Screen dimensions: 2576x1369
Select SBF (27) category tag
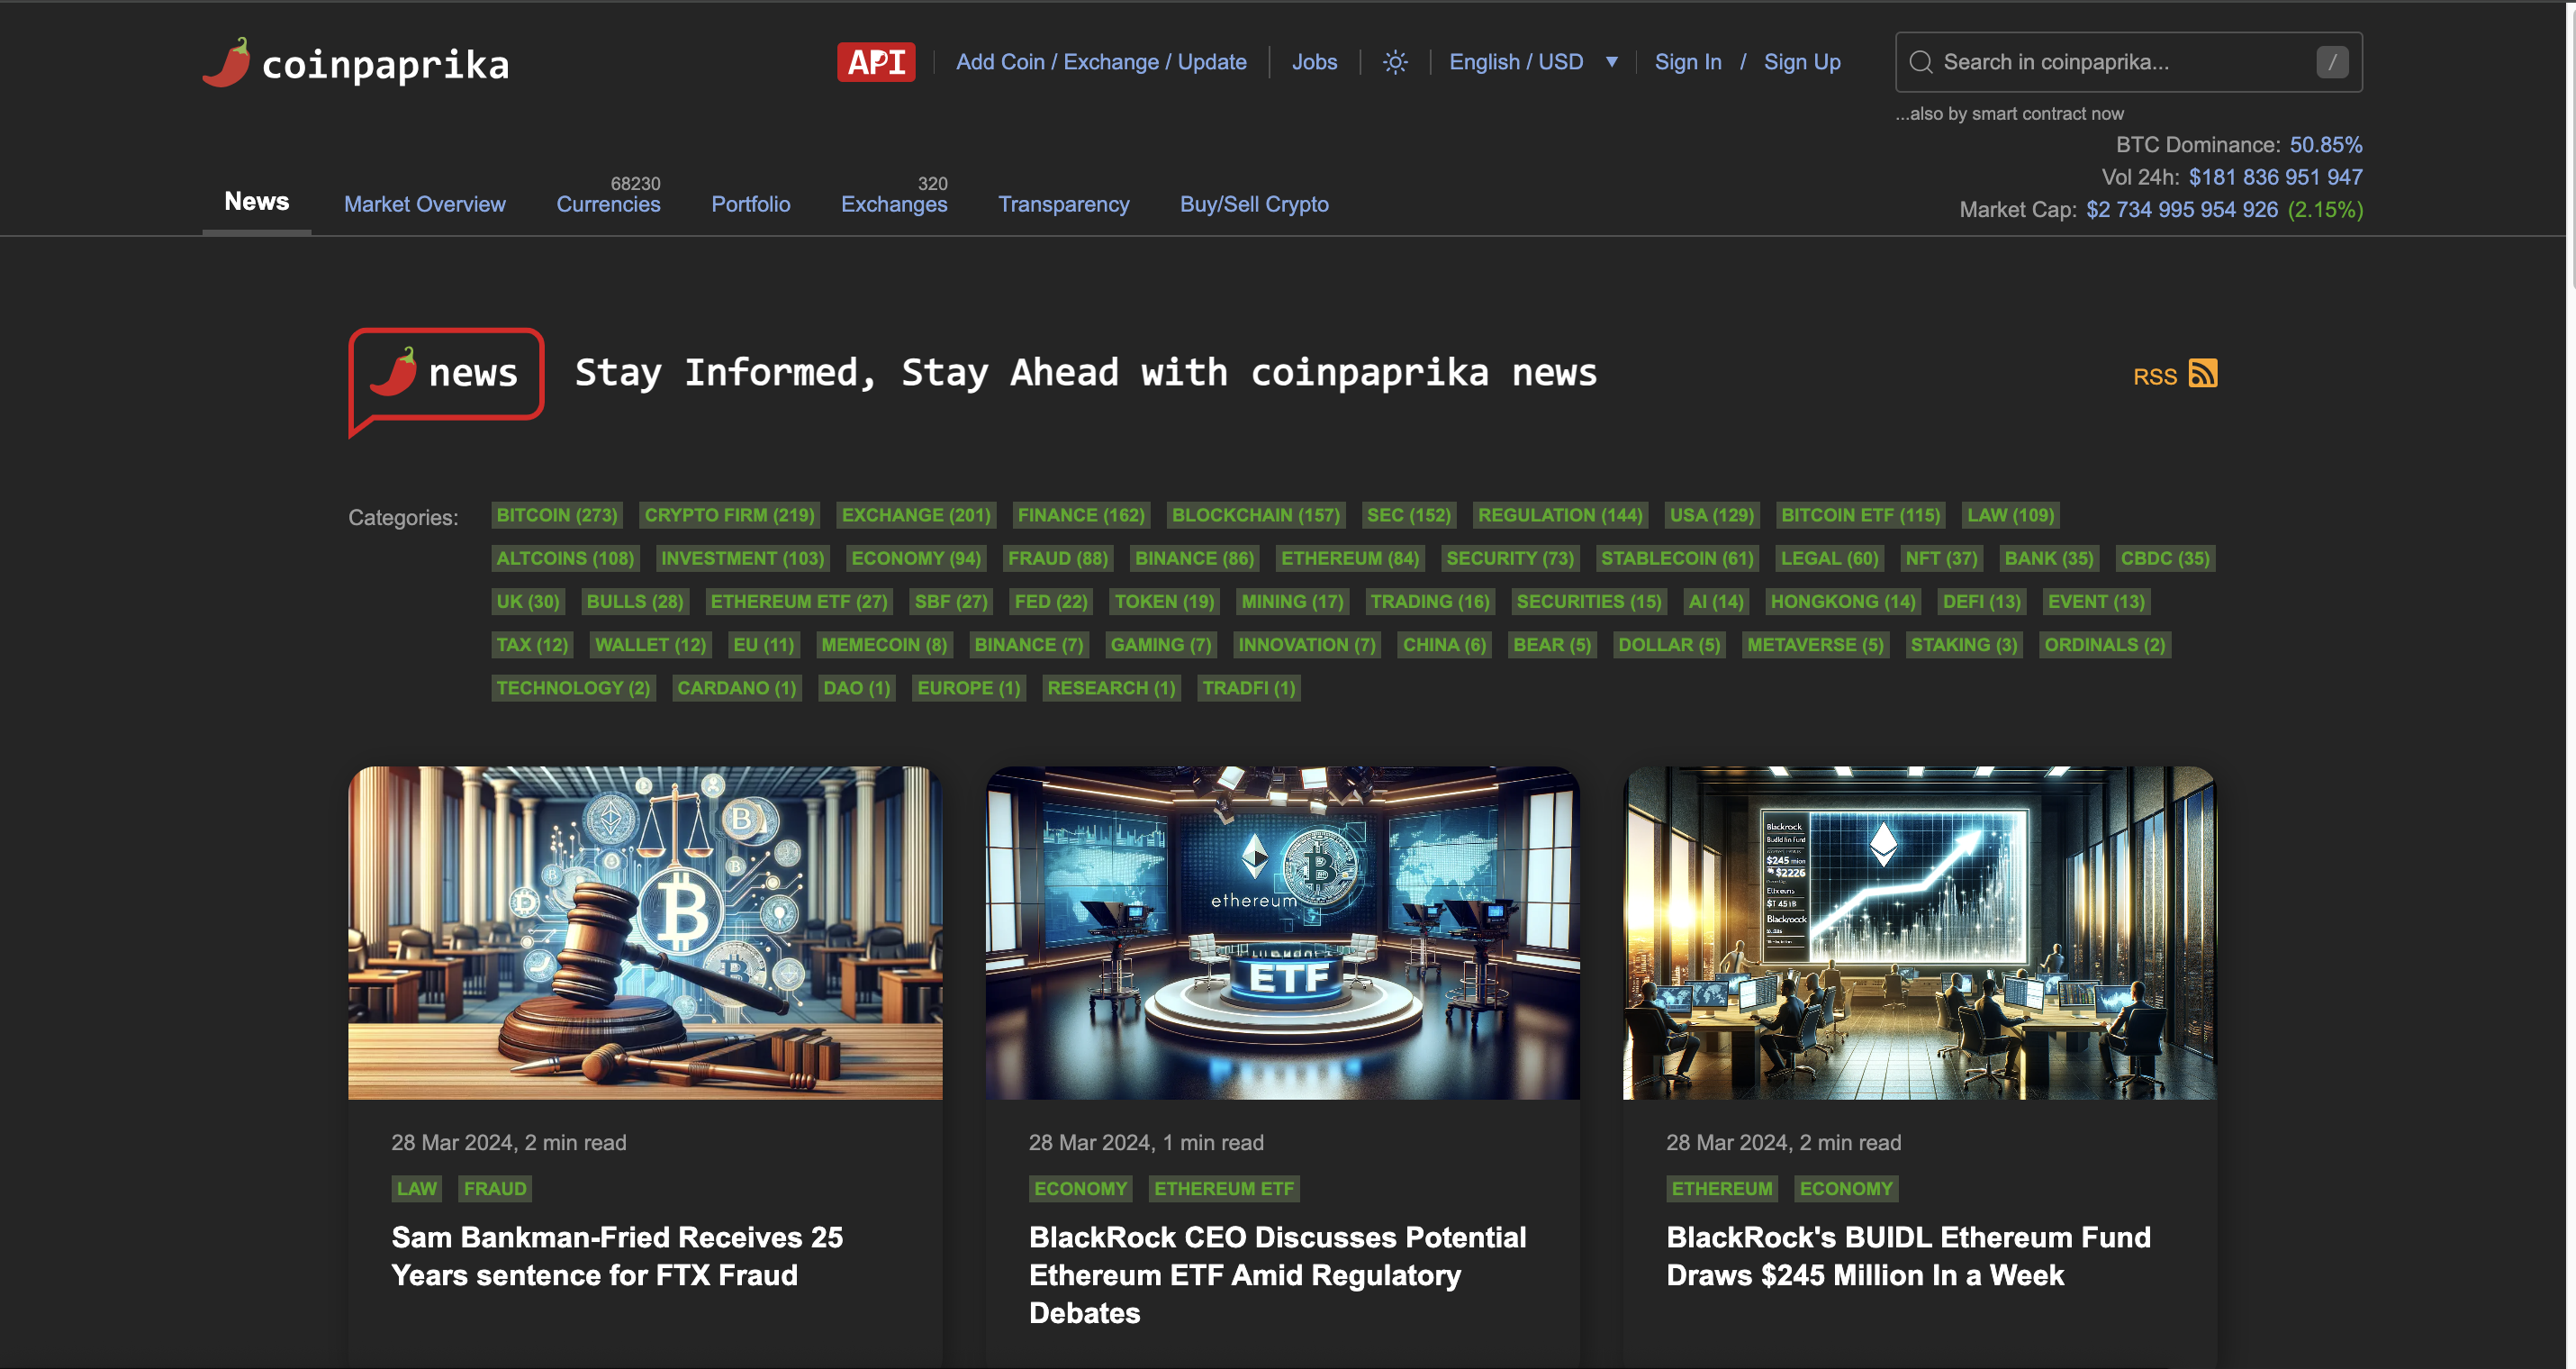pos(950,601)
